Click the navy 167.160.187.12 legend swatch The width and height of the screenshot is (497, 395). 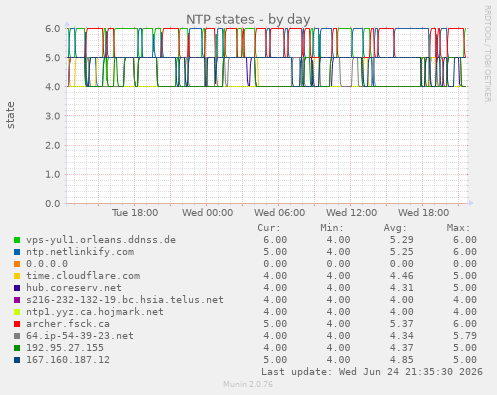[17, 360]
